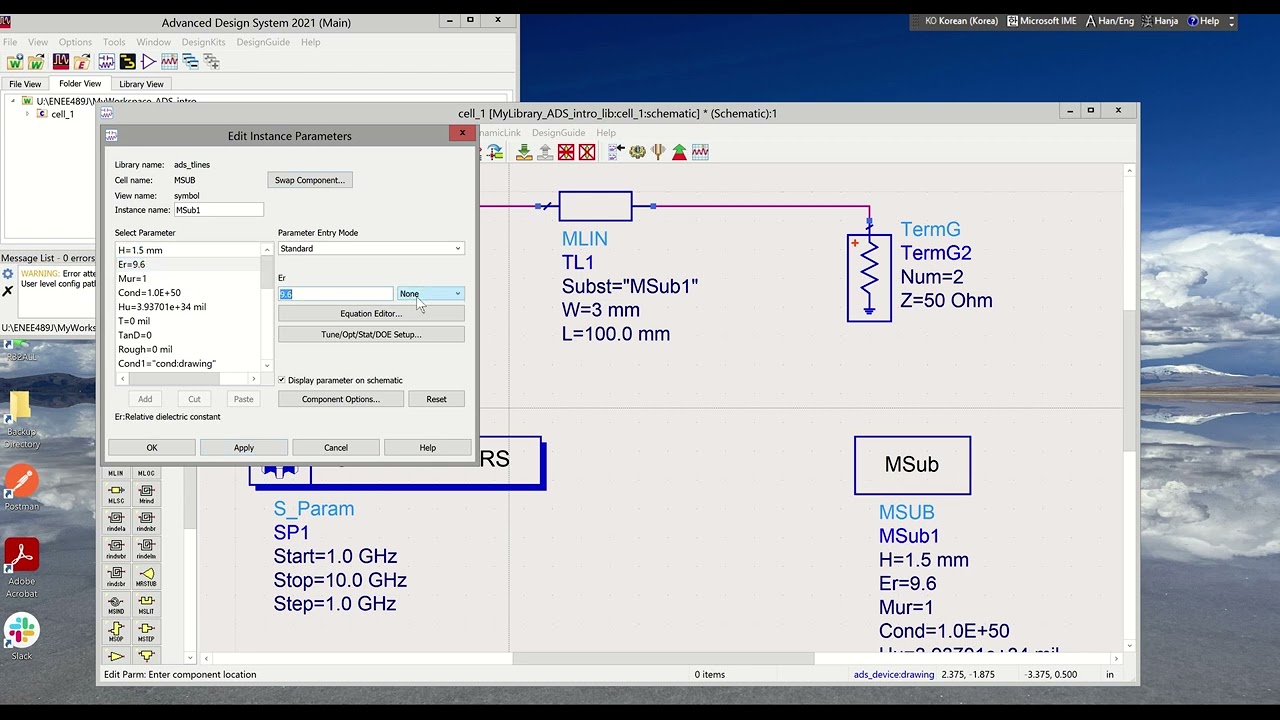Select the MLSC component in palette
This screenshot has height=720, width=1280.
(116, 493)
